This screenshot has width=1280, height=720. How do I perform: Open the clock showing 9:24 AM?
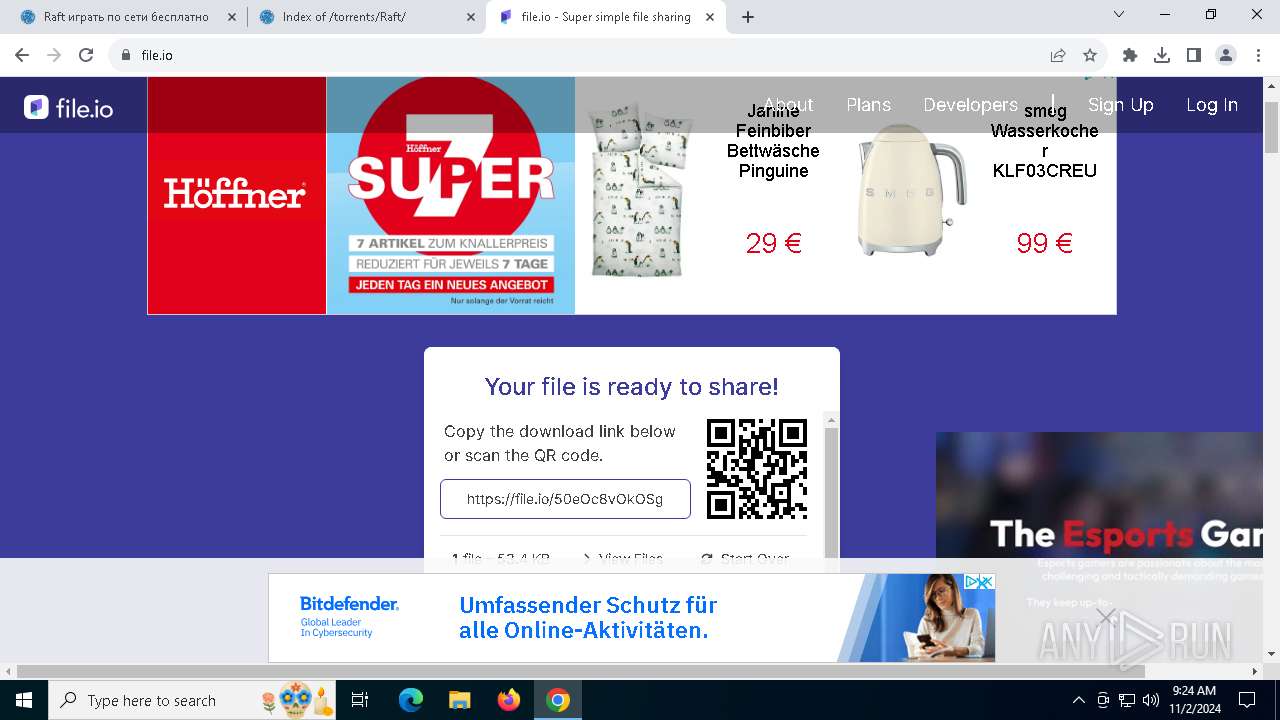tap(1194, 700)
